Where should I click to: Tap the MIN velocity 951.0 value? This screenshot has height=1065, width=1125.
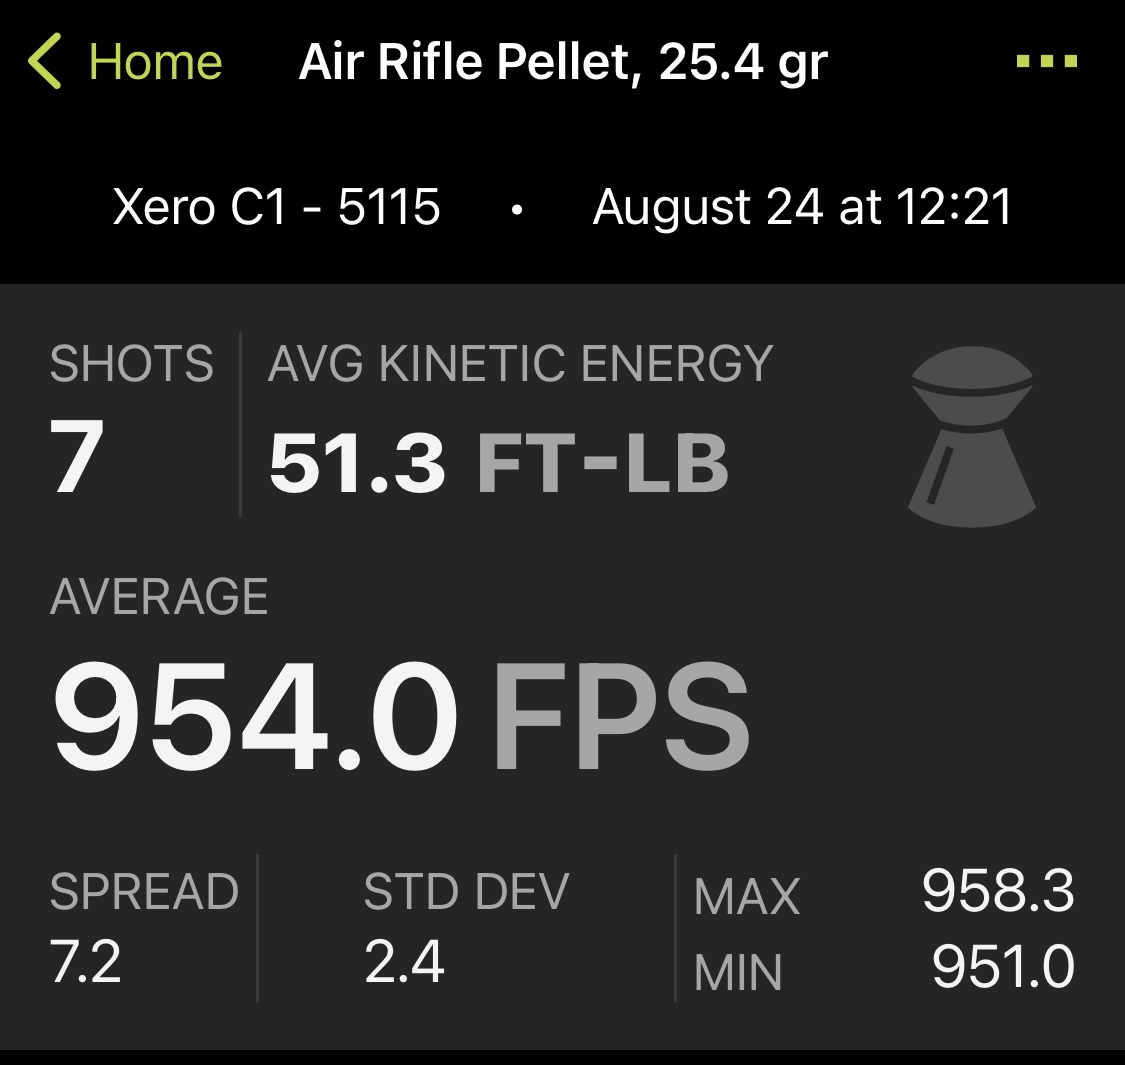(x=1003, y=967)
